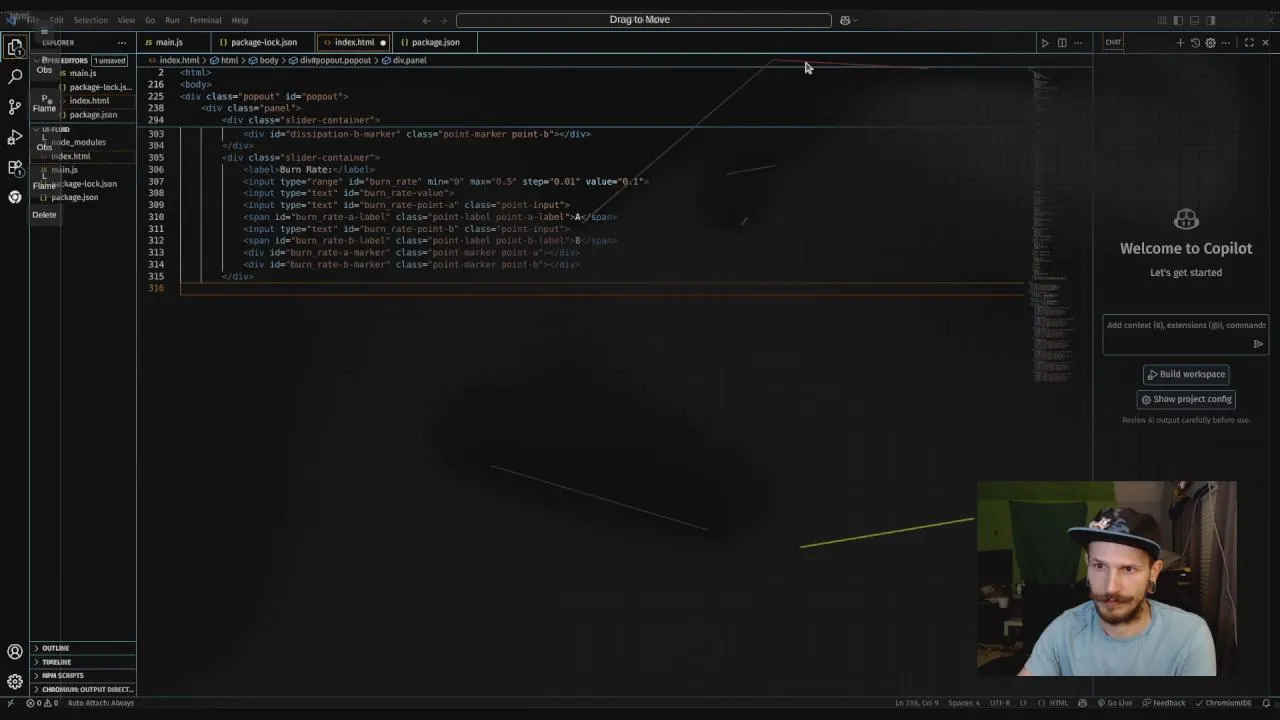
Task: Switch to the package-lock.json tab
Action: [x=263, y=43]
